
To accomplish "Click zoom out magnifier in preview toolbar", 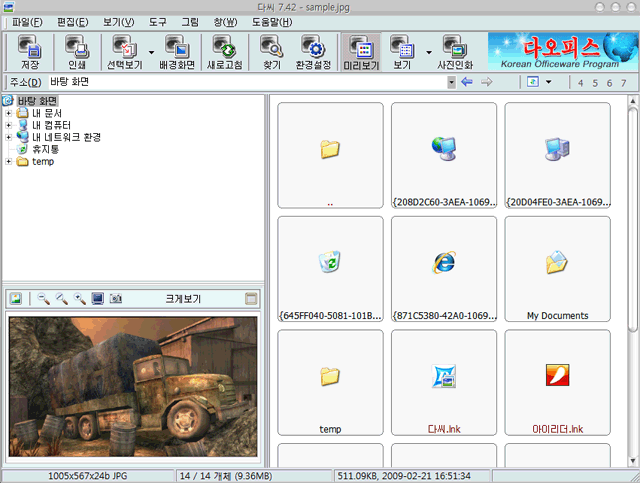I will (x=43, y=298).
